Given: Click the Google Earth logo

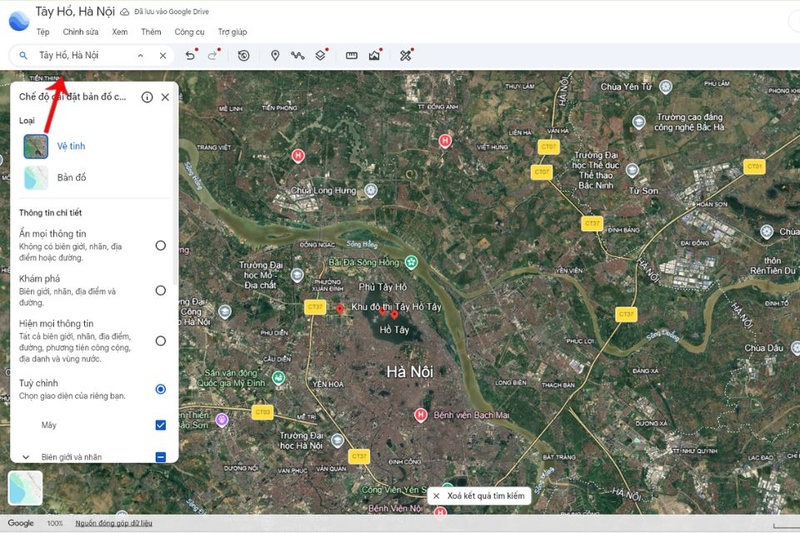Looking at the screenshot, I should coord(19,20).
